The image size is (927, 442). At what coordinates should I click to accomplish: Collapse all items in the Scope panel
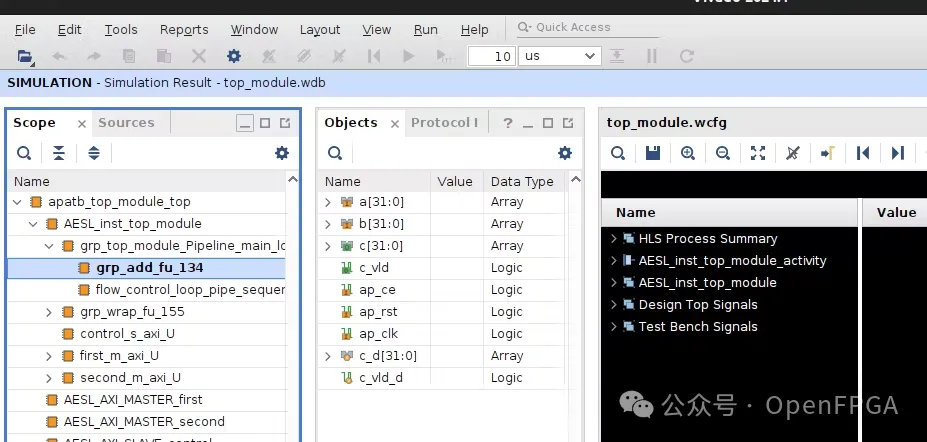tap(59, 153)
